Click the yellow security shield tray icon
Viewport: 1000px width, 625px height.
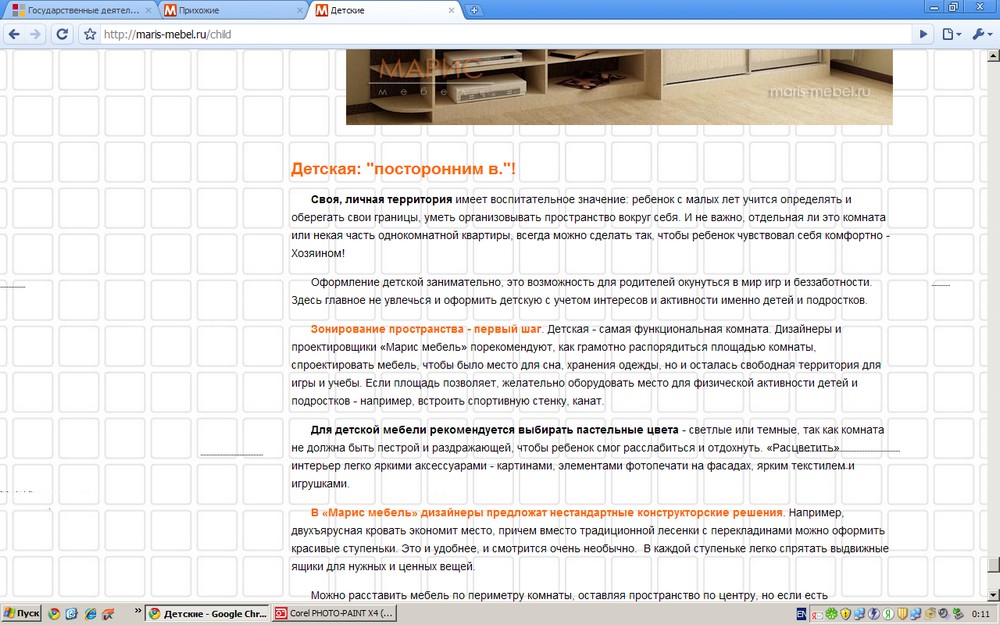[846, 614]
